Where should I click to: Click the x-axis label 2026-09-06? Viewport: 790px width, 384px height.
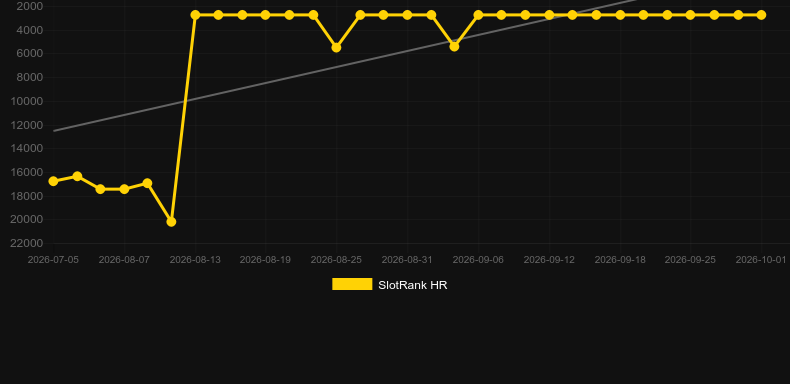click(478, 260)
